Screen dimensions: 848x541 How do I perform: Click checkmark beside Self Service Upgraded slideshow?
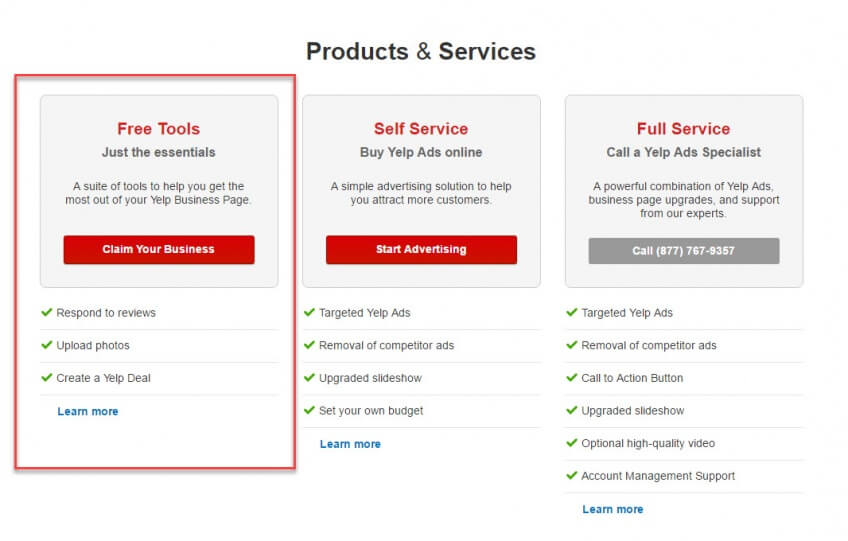coord(309,378)
